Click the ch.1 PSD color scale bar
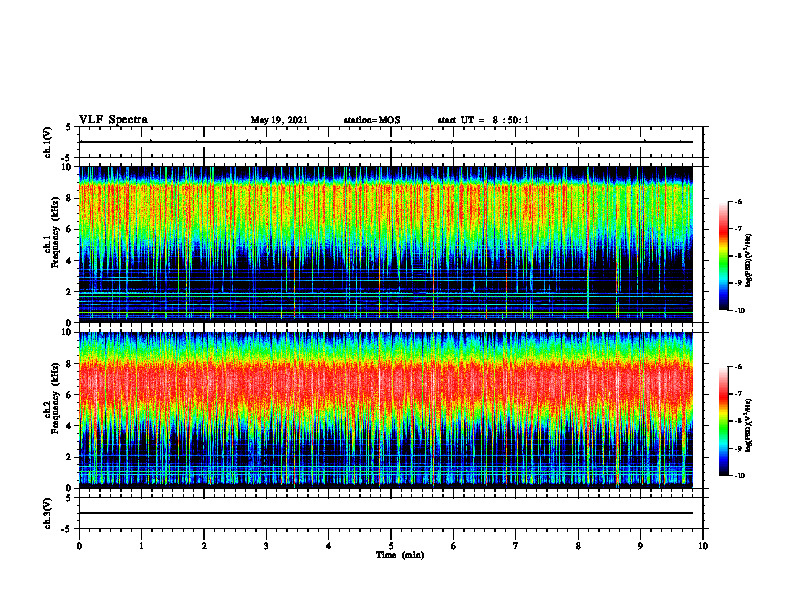Screen dimensions: 792x612 point(724,256)
